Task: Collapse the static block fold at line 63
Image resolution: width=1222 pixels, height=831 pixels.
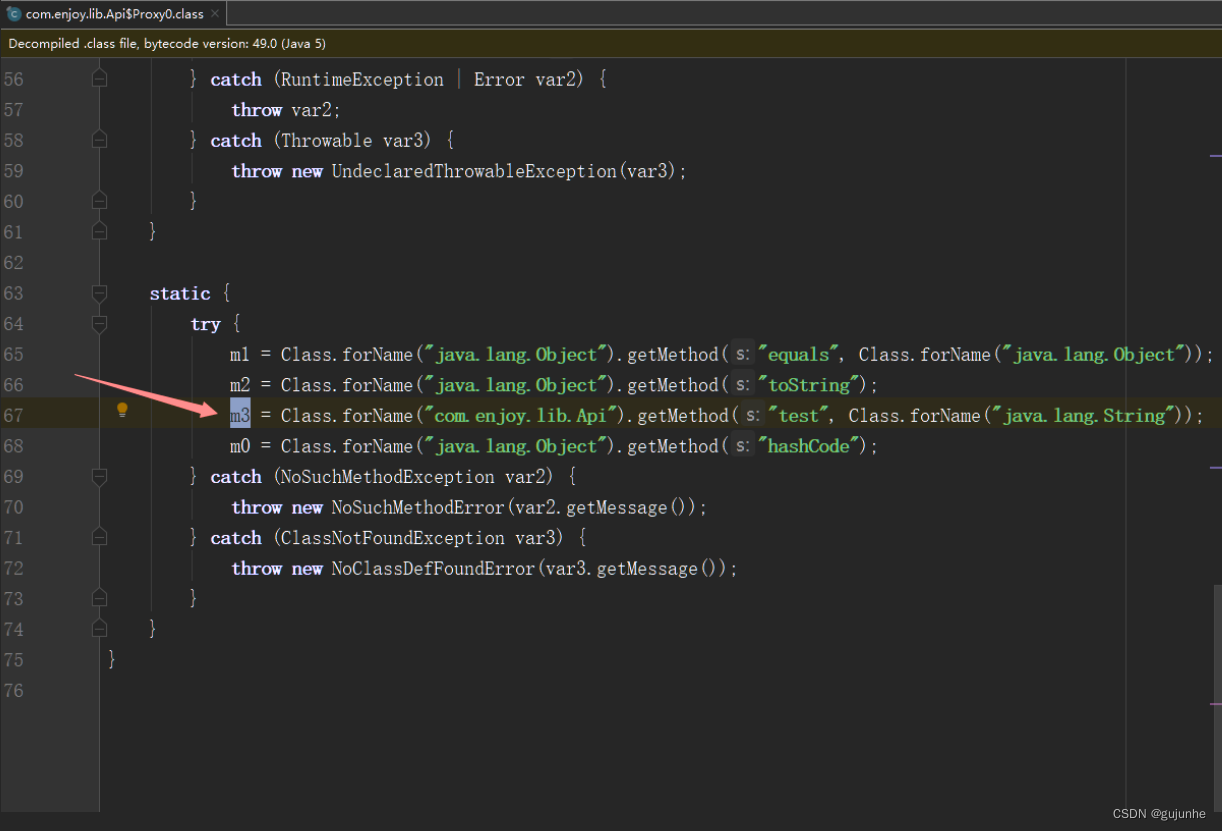Action: 99,293
